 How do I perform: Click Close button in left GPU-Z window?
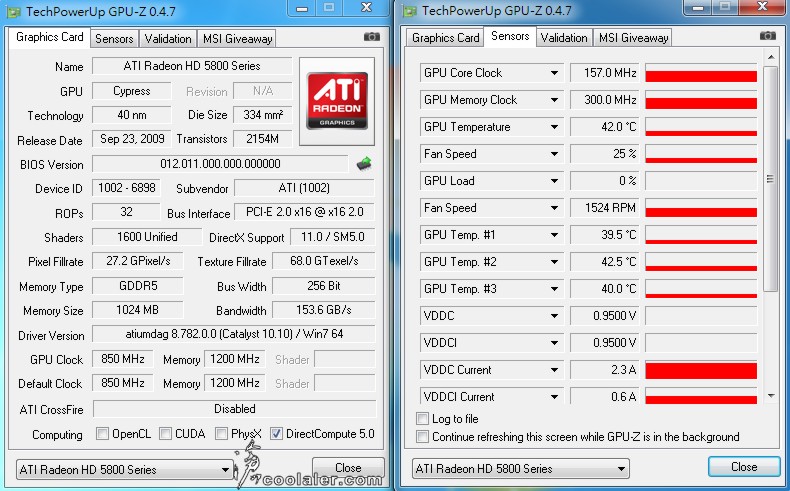click(348, 468)
